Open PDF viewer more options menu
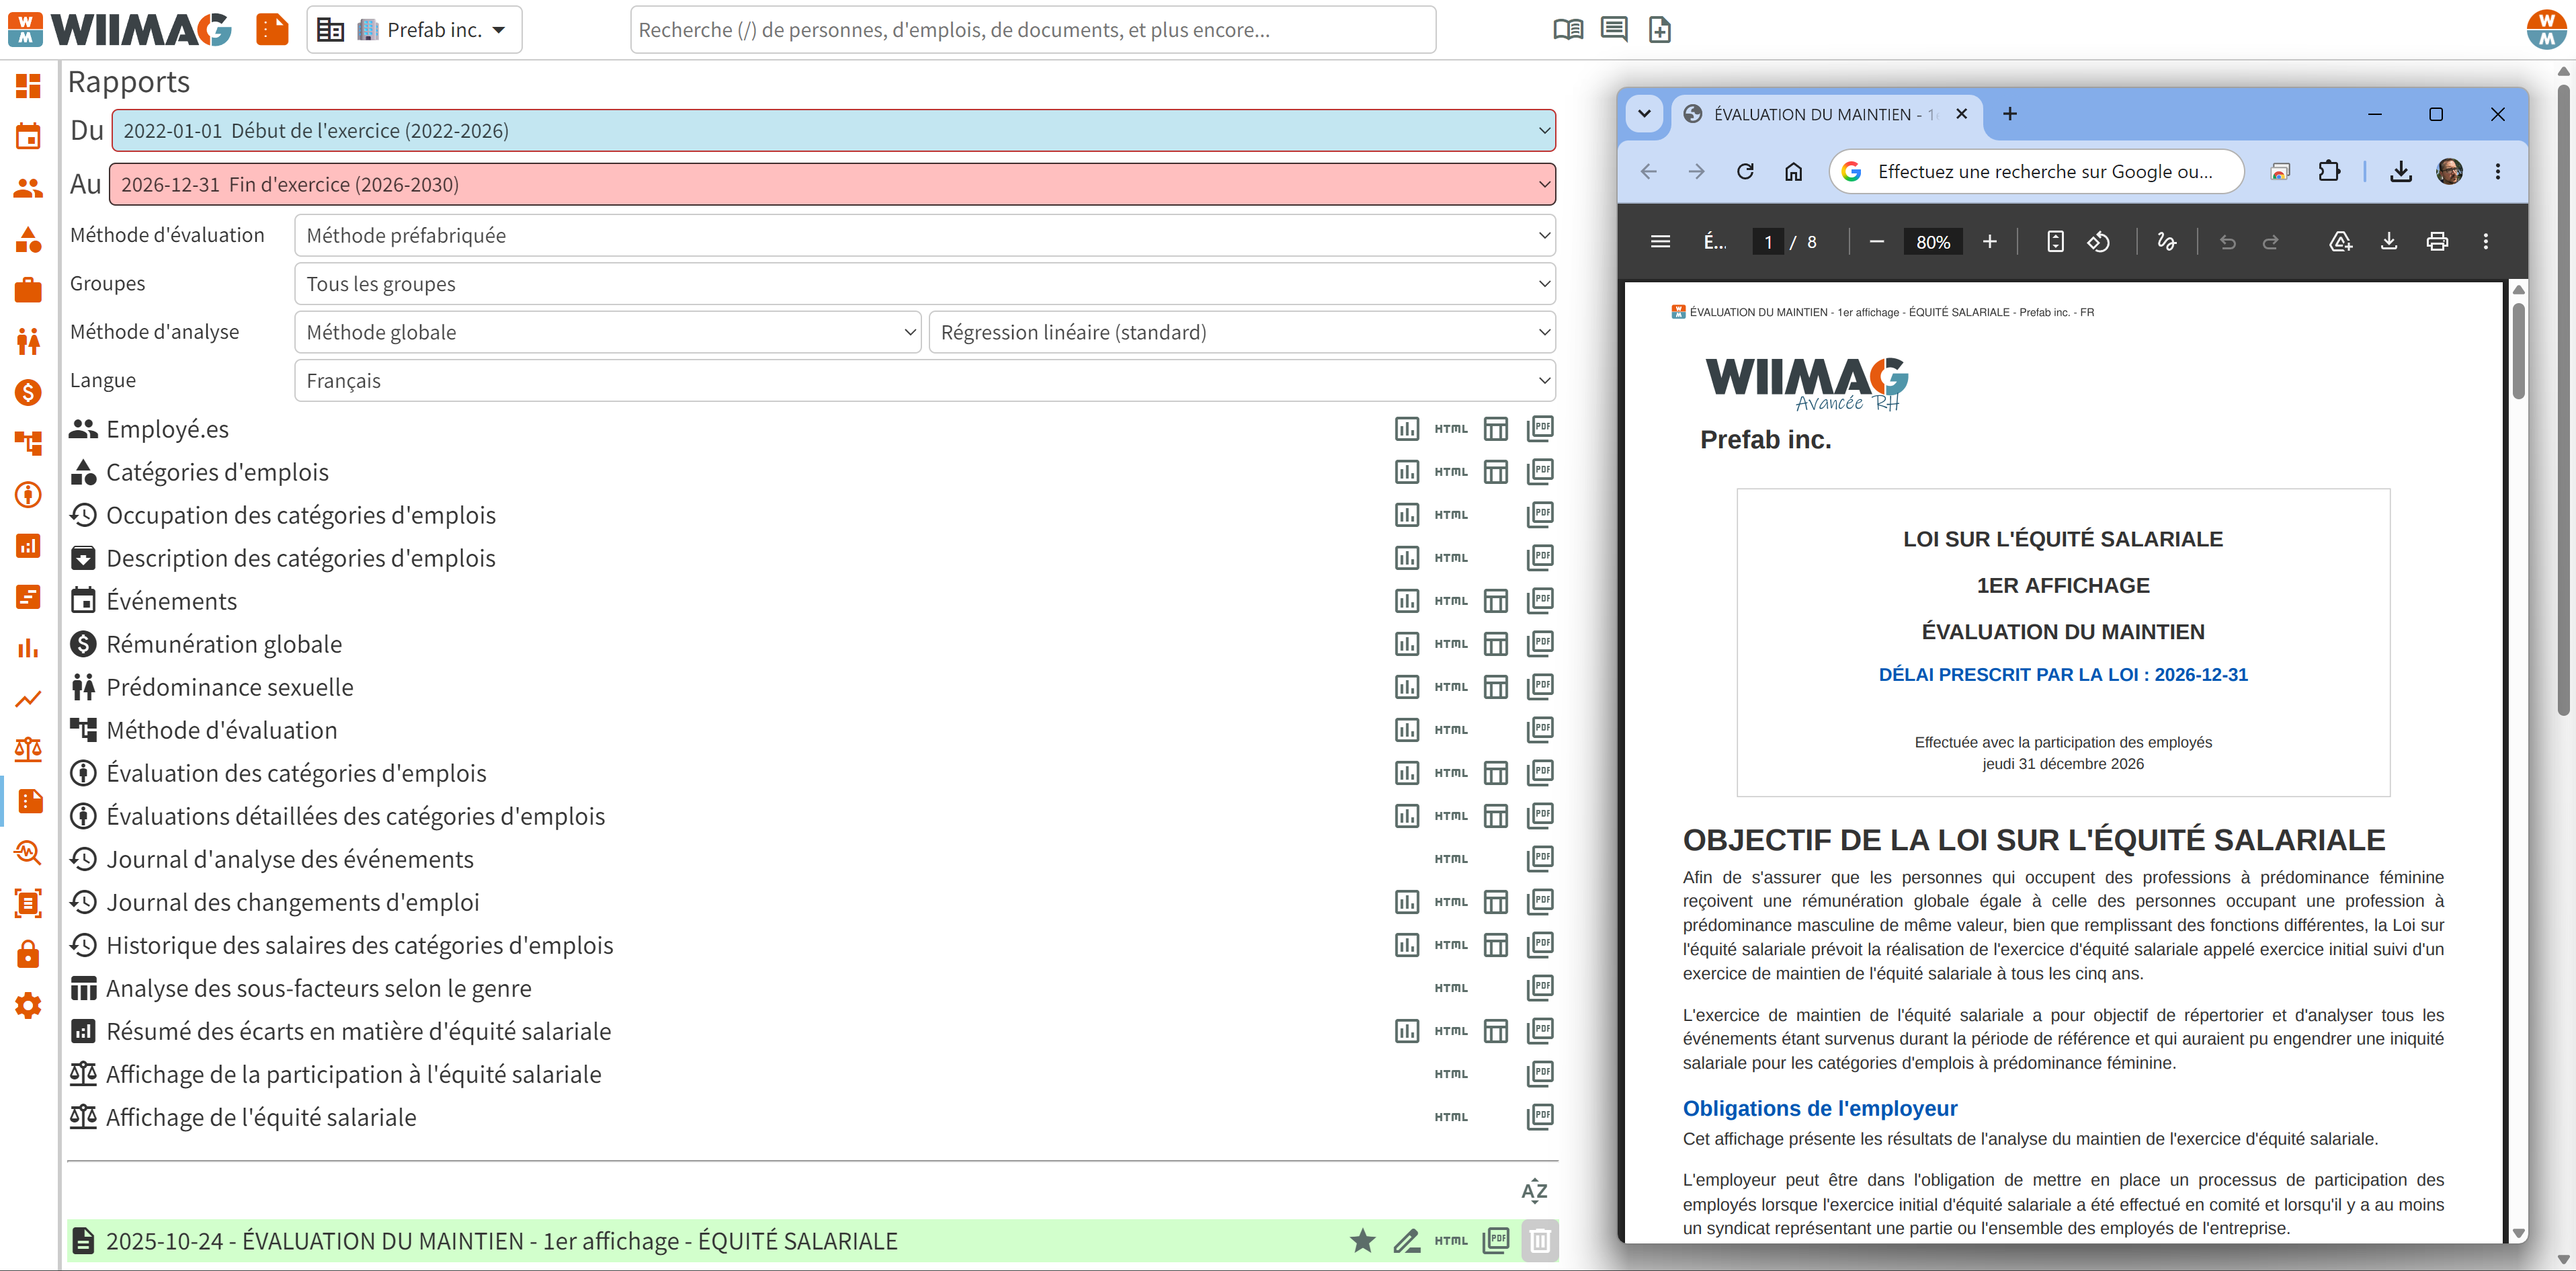 (2486, 241)
